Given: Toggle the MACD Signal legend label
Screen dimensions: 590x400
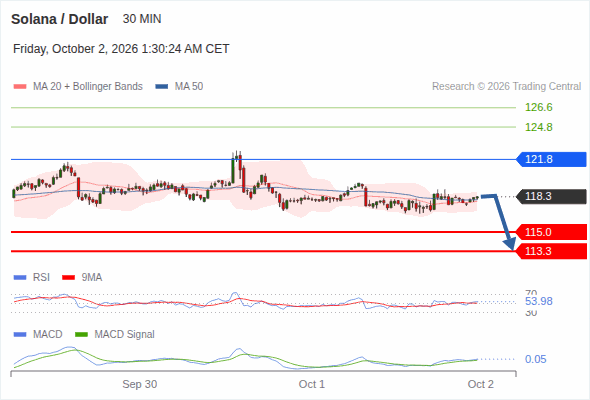Looking at the screenshot, I should [125, 335].
